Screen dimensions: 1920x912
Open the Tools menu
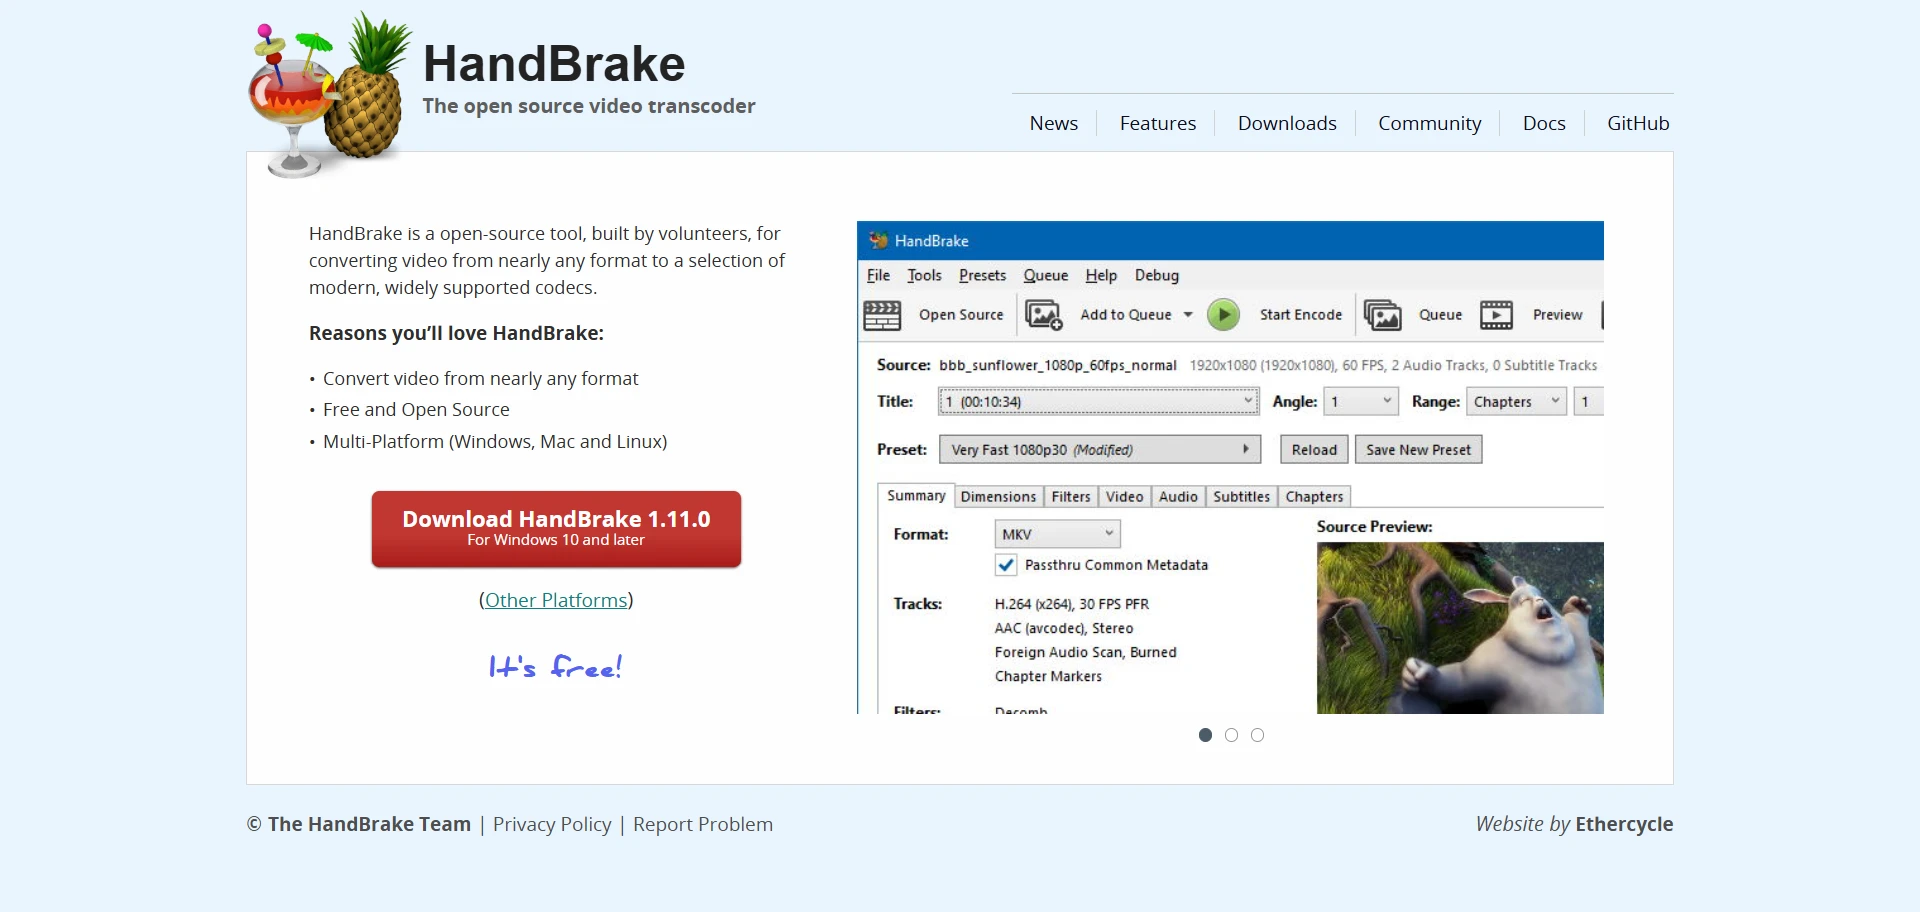pyautogui.click(x=923, y=275)
